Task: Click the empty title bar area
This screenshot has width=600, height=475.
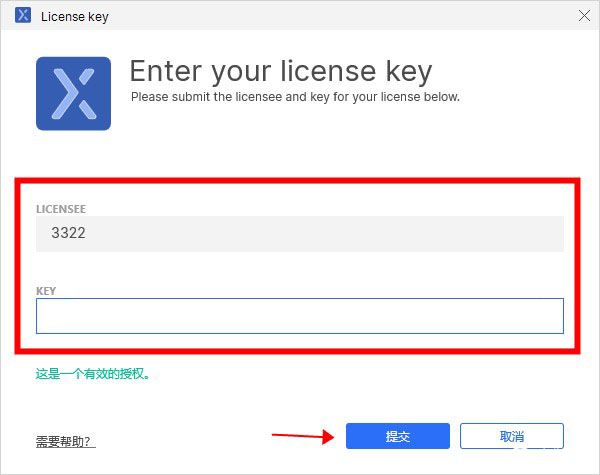Action: [x=341, y=16]
